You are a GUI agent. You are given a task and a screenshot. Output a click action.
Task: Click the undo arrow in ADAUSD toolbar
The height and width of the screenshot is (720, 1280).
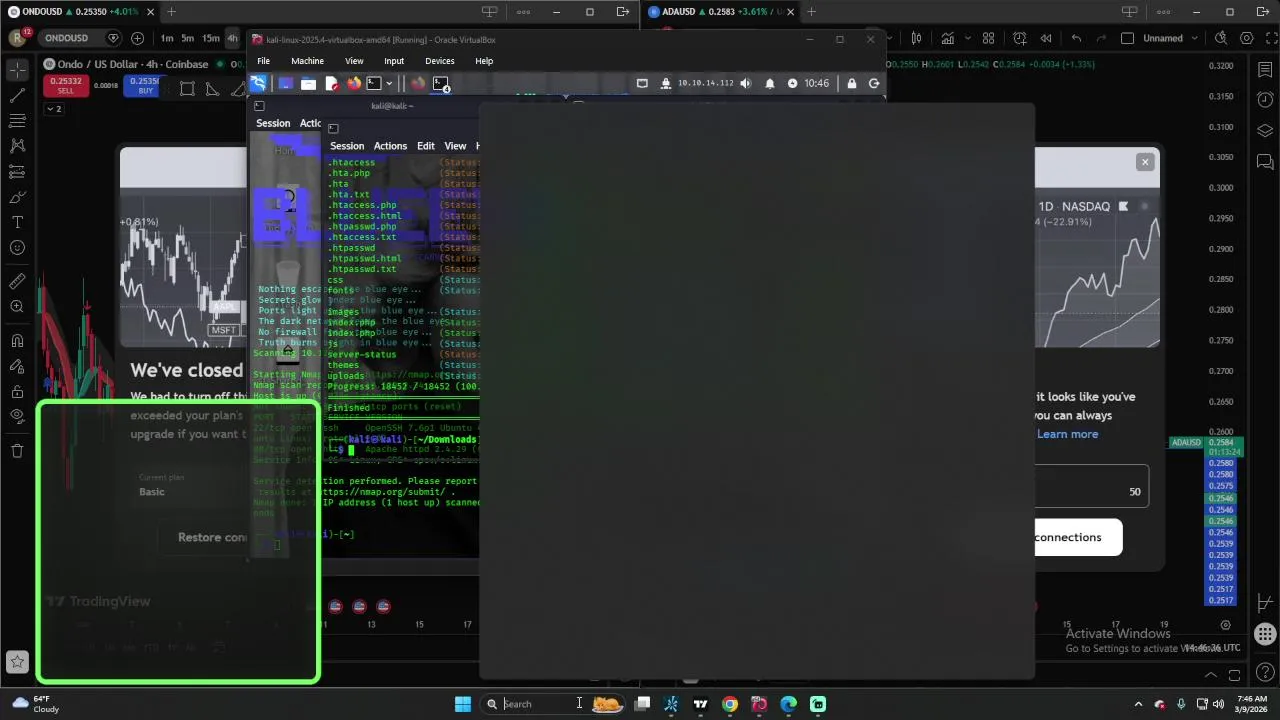[x=1076, y=38]
